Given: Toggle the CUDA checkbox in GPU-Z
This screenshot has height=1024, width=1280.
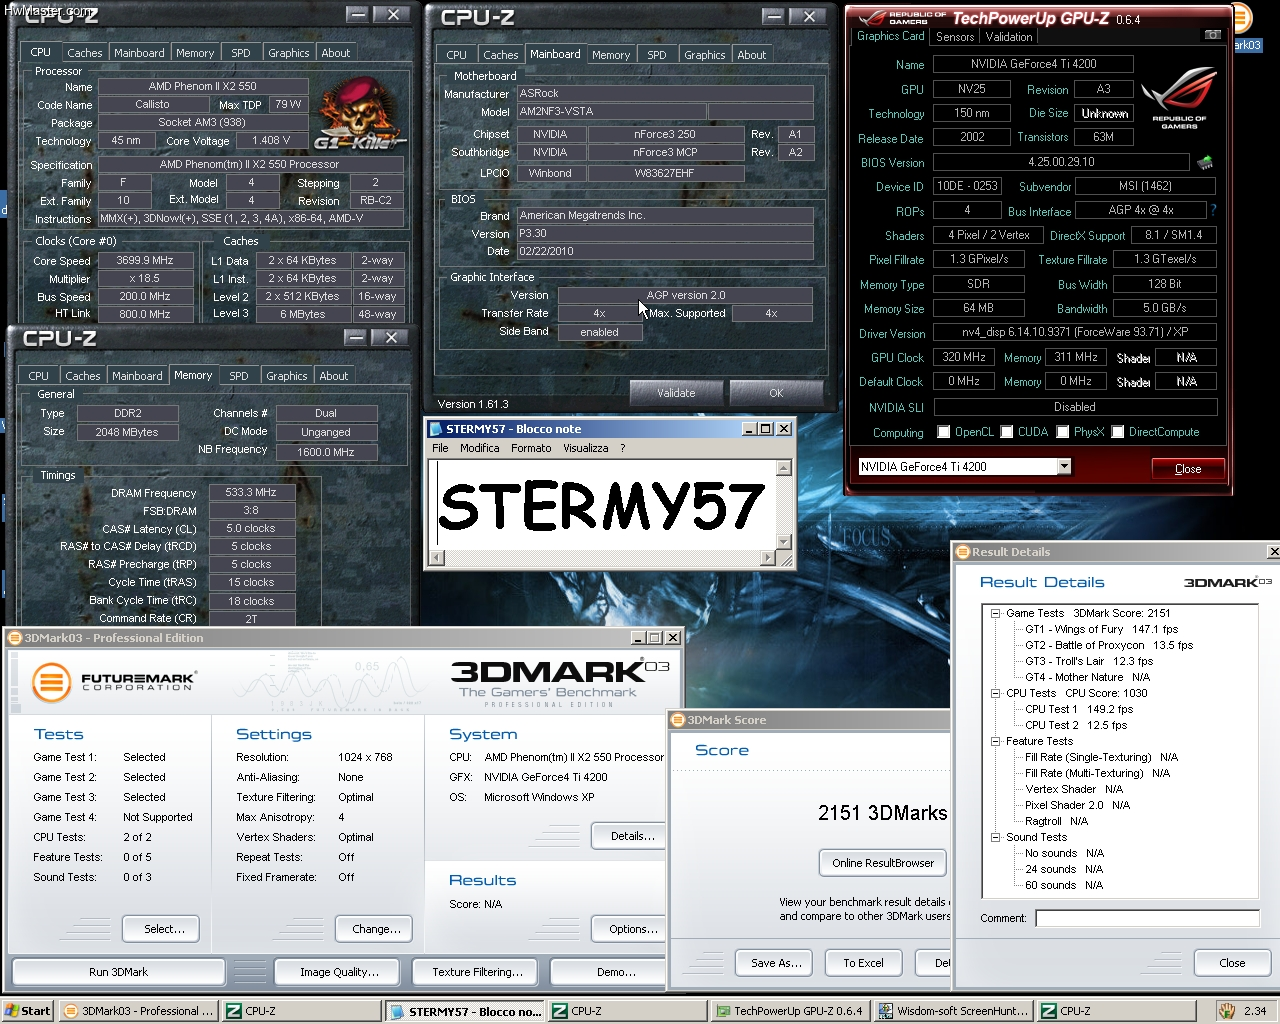Looking at the screenshot, I should [x=1006, y=432].
